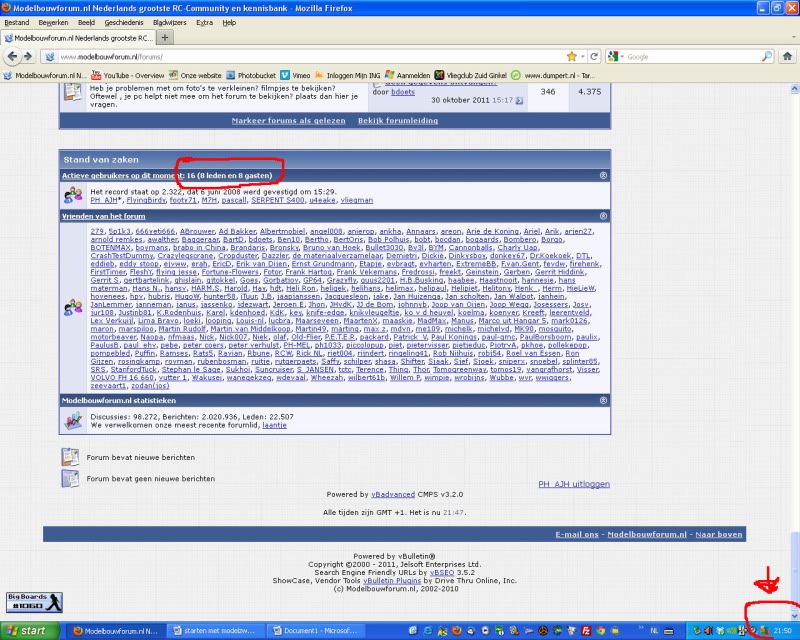Open the Windows start button
This screenshot has height=640, width=800.
click(29, 631)
